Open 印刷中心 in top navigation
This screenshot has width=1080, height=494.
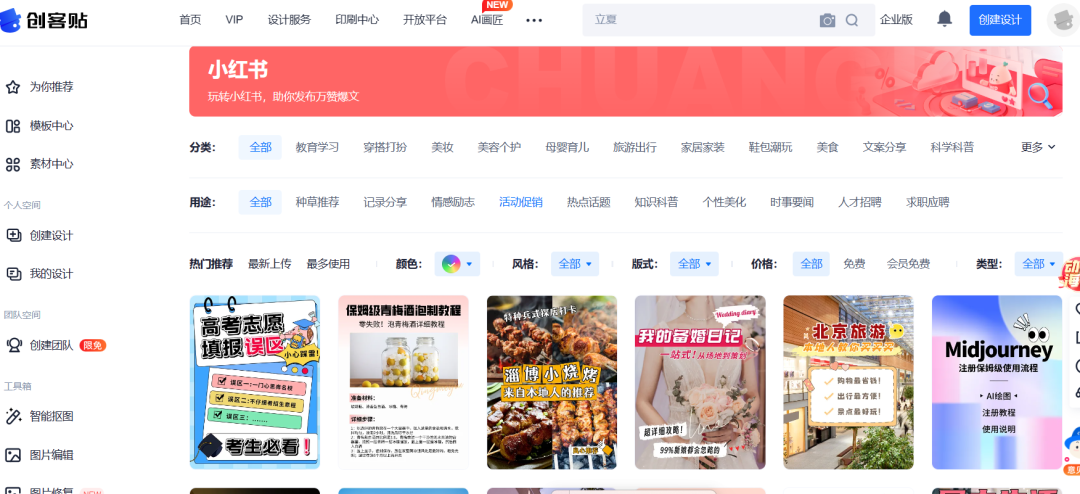357,20
